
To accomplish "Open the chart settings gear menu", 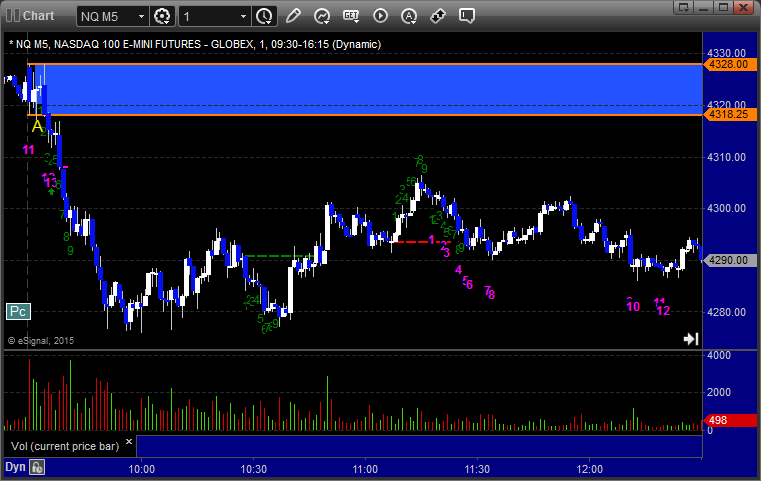I will 162,17.
